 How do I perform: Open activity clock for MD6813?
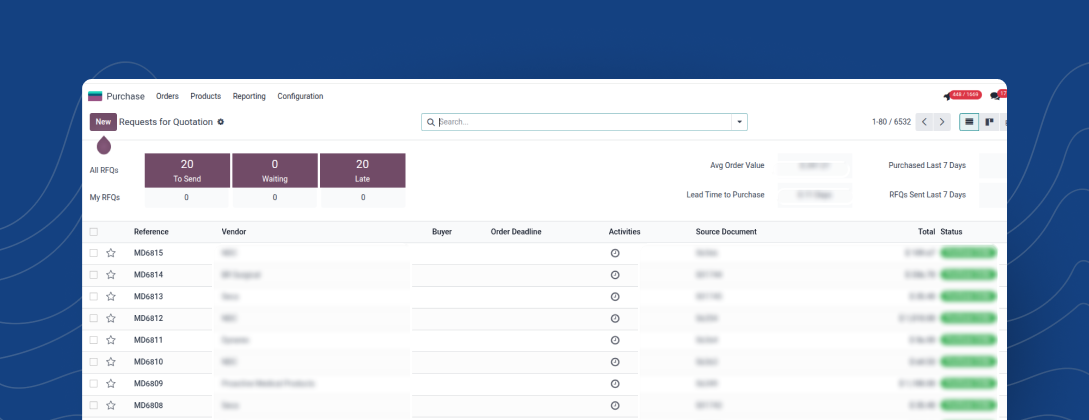614,297
